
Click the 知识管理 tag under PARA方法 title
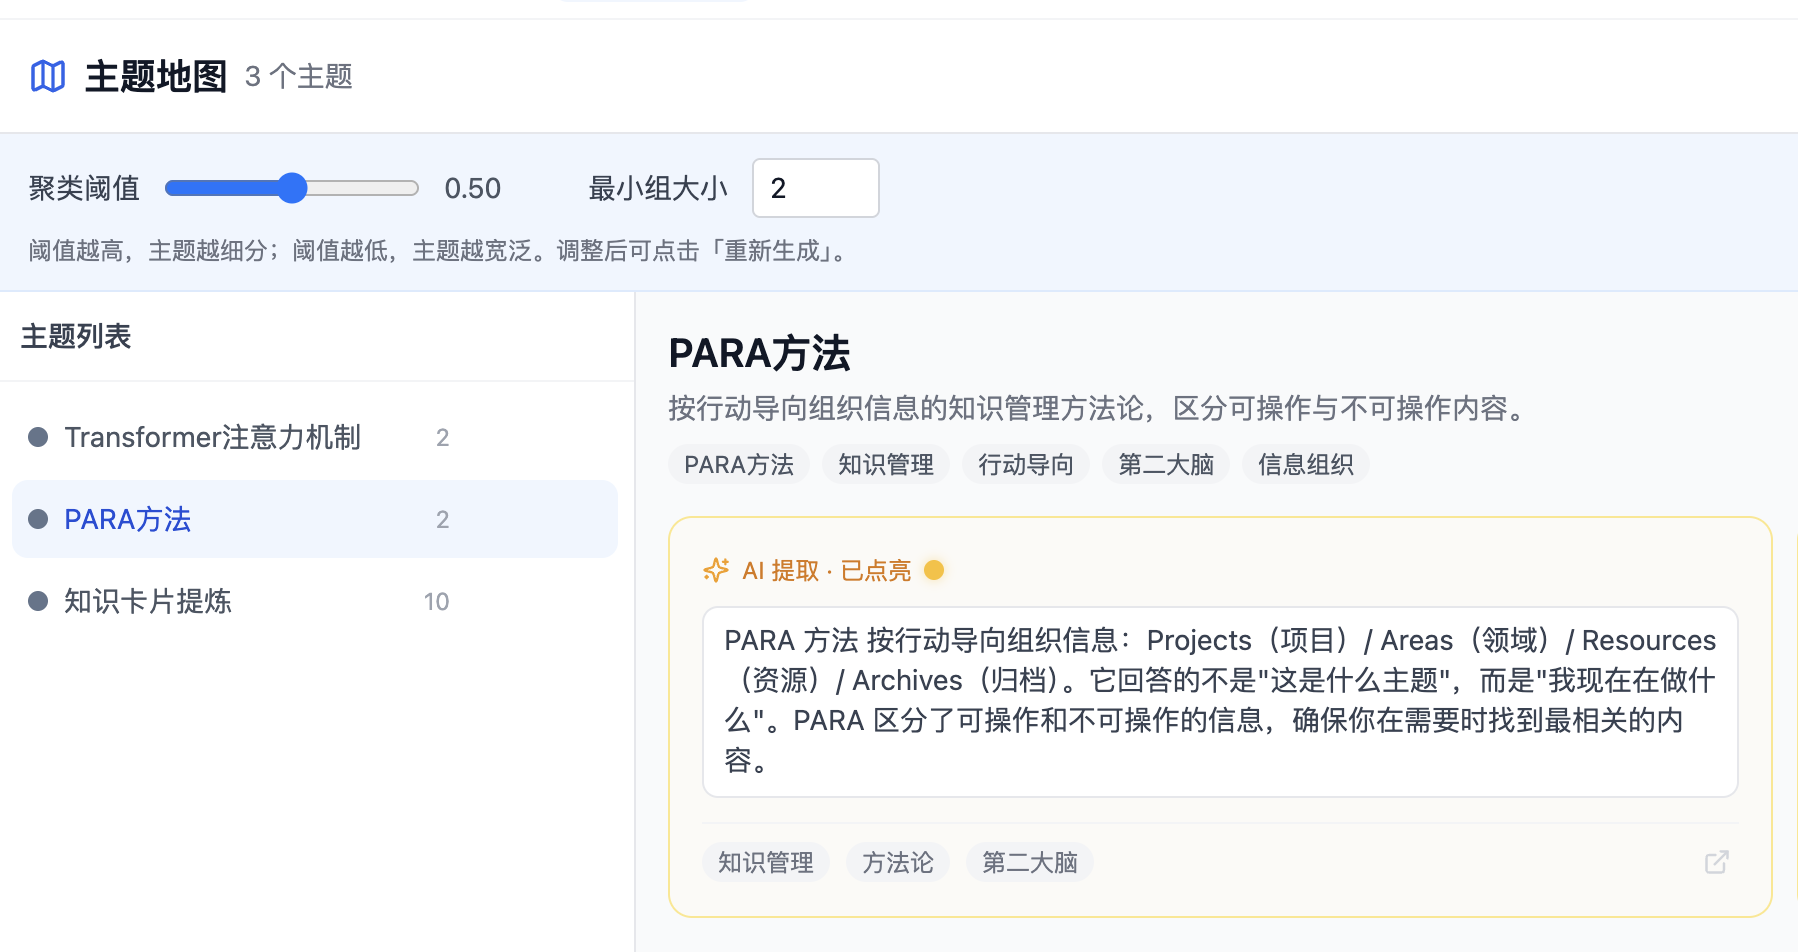click(x=886, y=465)
